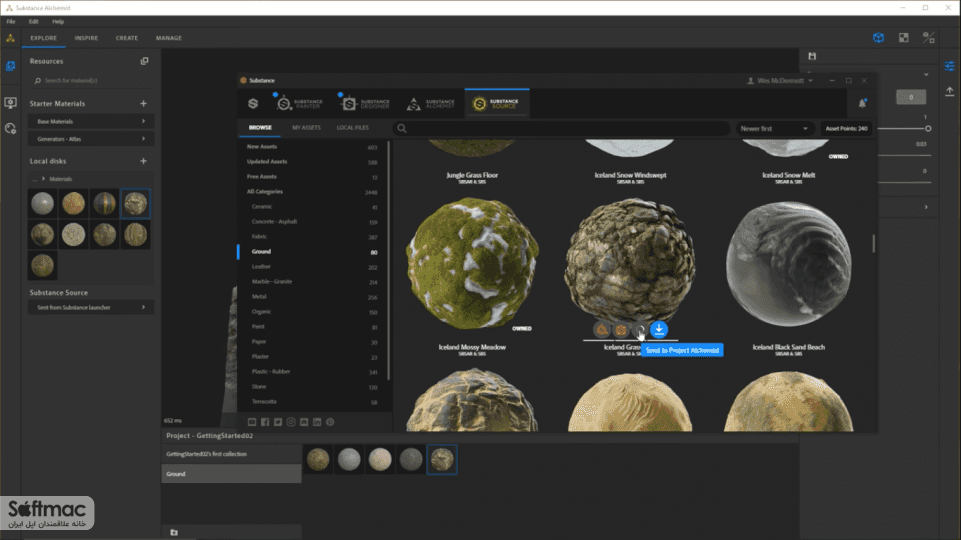Screen dimensions: 961x540
Task: Switch to the 2D view toggle icon
Action: [x=903, y=38]
